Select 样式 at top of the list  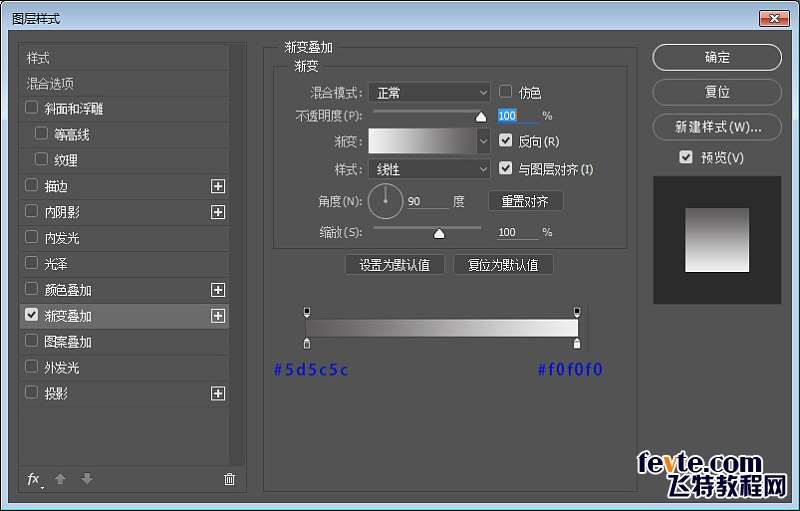[x=125, y=58]
